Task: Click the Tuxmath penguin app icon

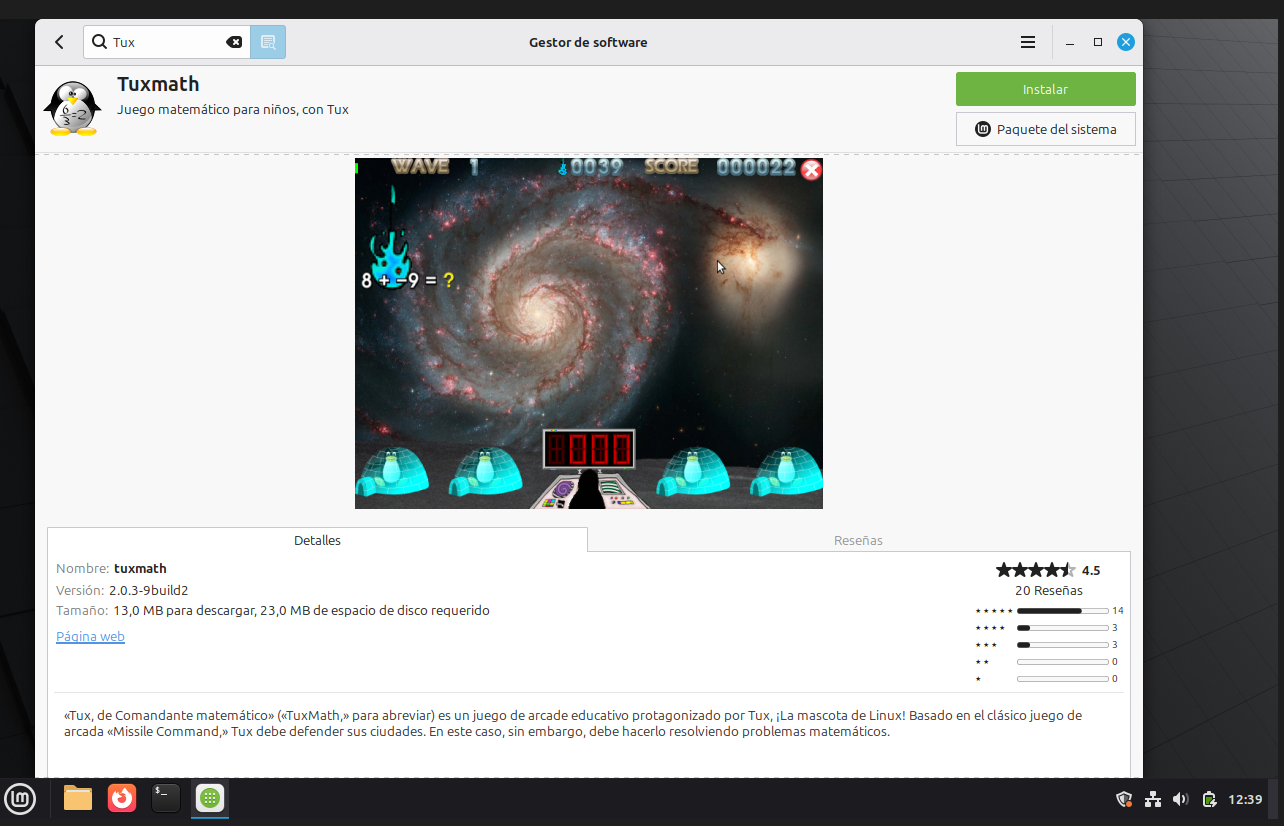Action: pos(72,108)
